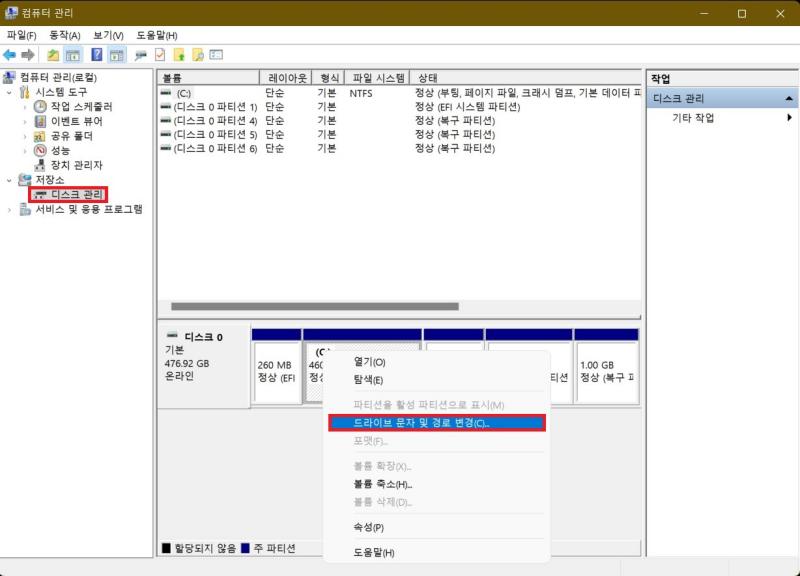Select 성능 in tree
Viewport: 800px width, 576px height.
60,151
